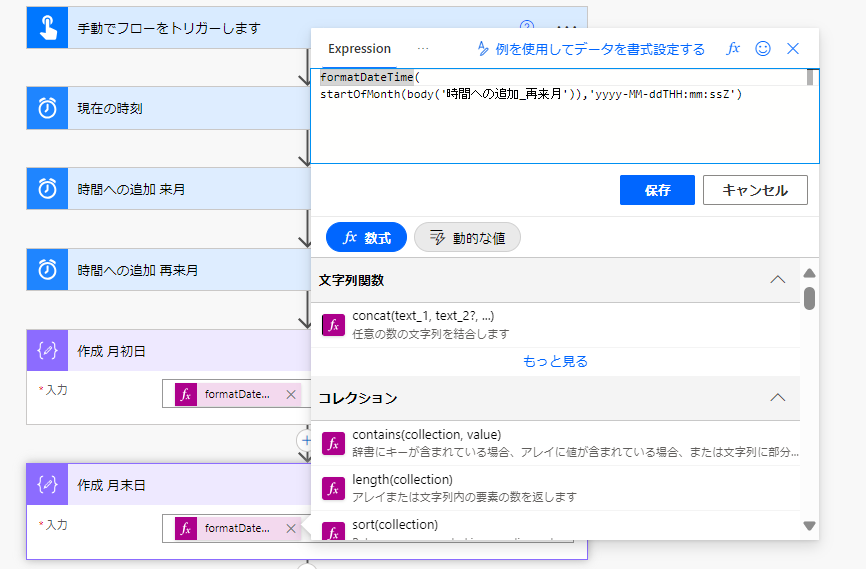Insert contains(collection, value) function
866x569 pixels.
(556, 443)
